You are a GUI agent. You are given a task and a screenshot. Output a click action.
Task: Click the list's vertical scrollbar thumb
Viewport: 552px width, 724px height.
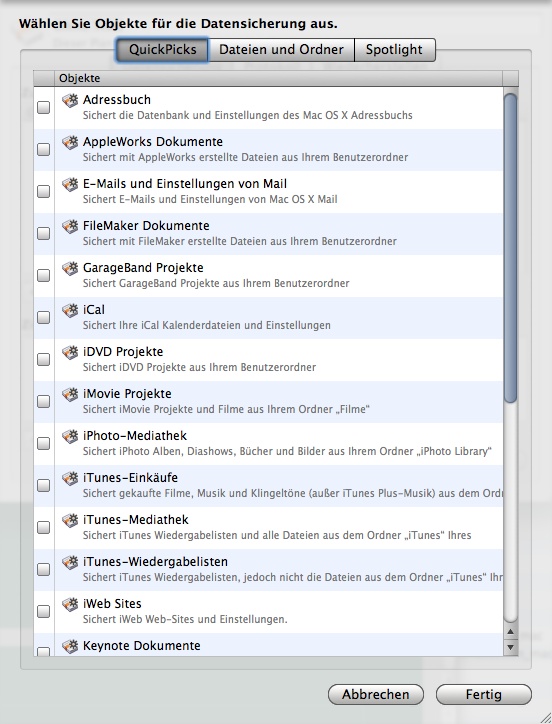pos(510,248)
